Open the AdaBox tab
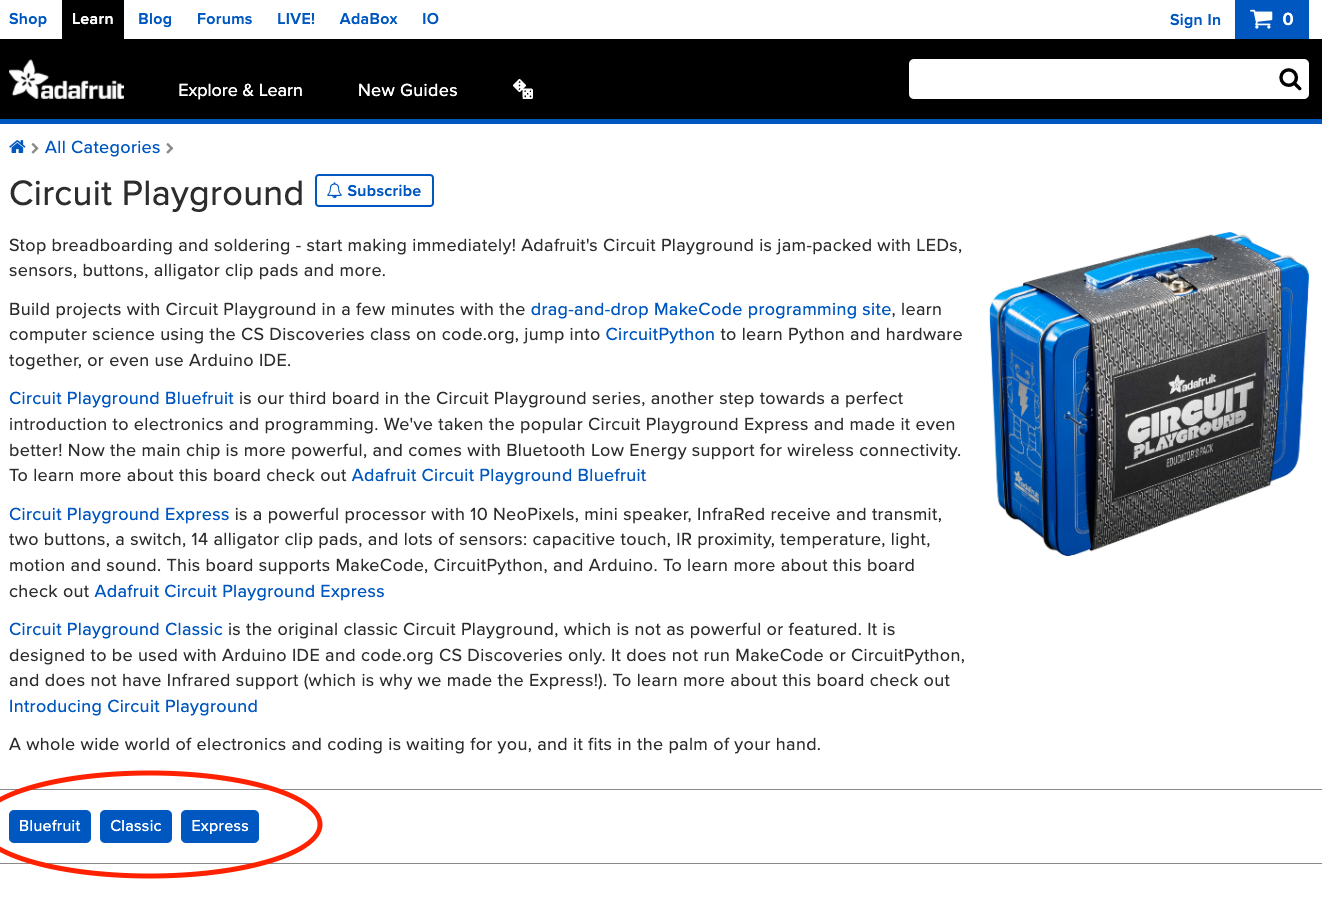 point(368,19)
